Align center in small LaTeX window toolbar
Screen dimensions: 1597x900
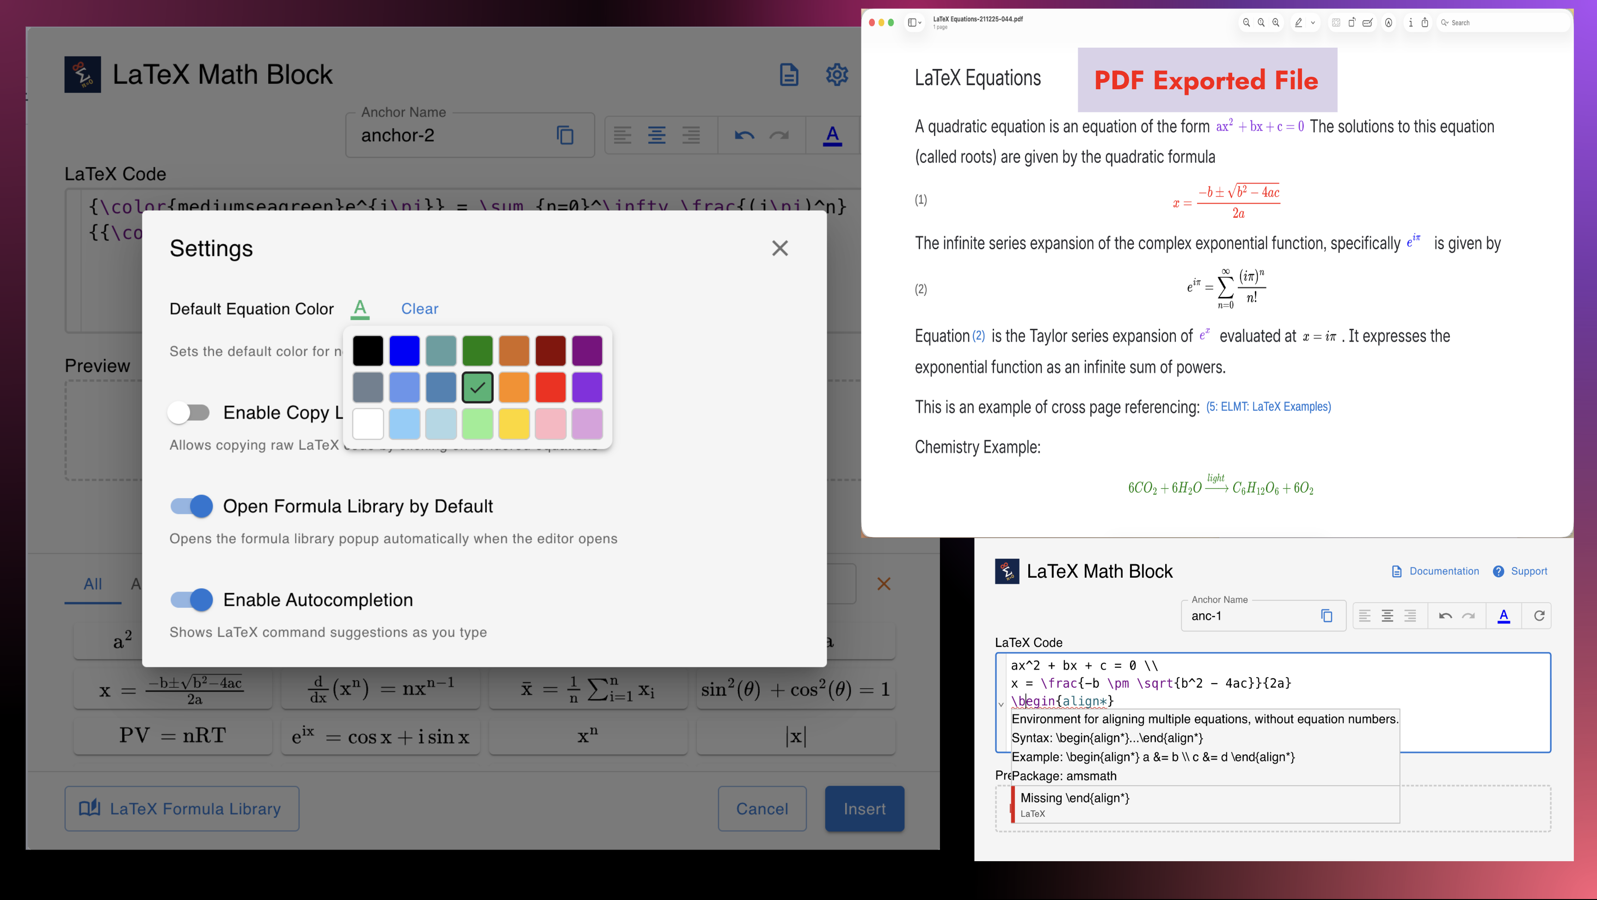(x=1387, y=616)
